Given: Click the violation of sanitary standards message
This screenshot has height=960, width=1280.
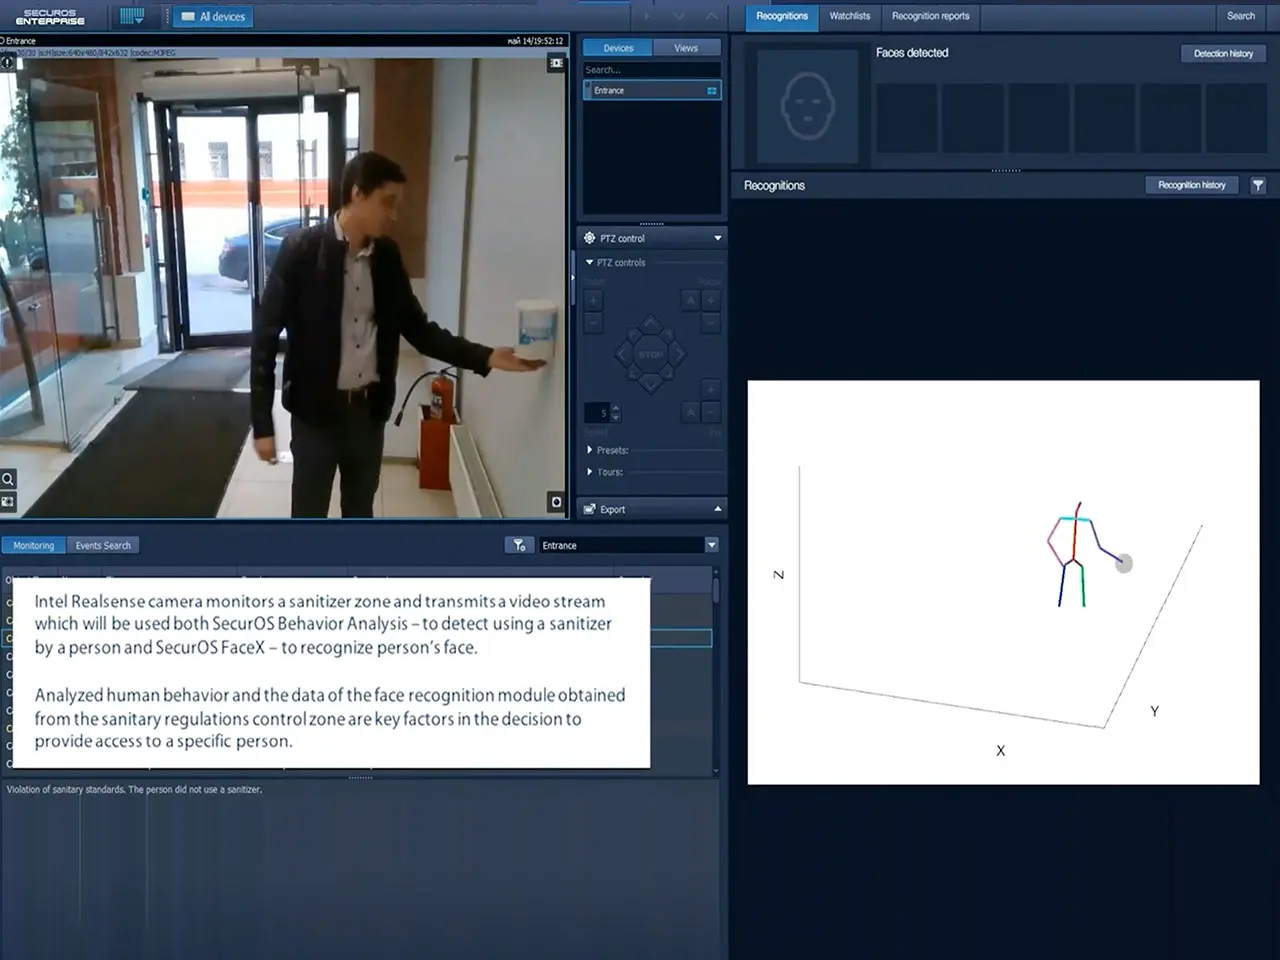Looking at the screenshot, I should click(134, 790).
